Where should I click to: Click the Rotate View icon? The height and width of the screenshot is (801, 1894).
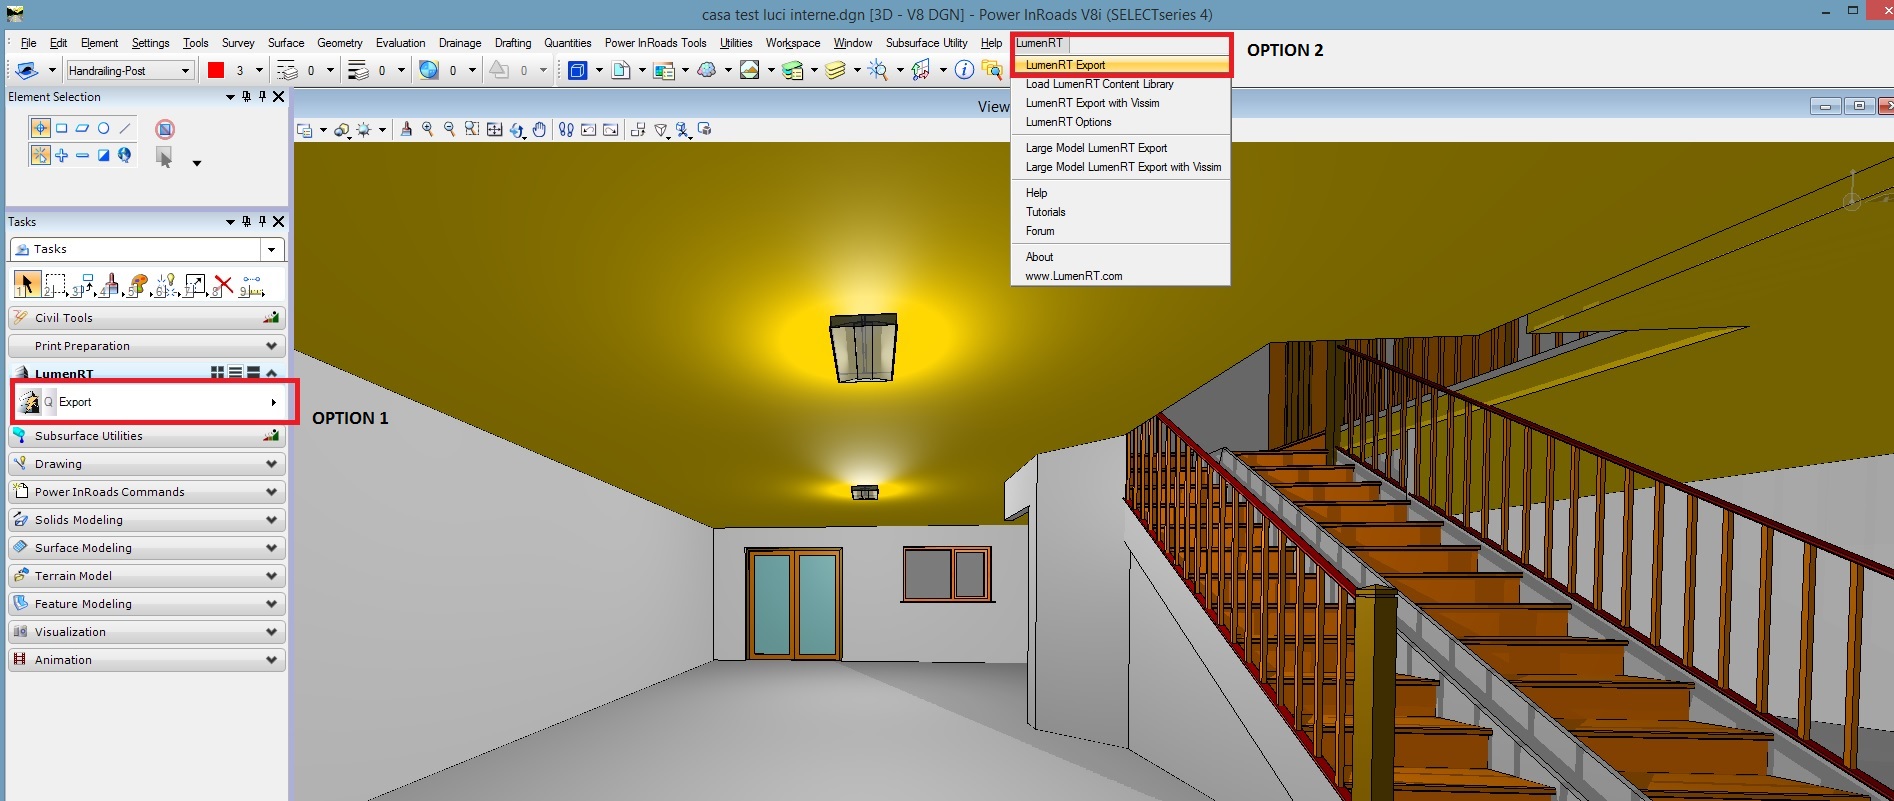(x=516, y=130)
